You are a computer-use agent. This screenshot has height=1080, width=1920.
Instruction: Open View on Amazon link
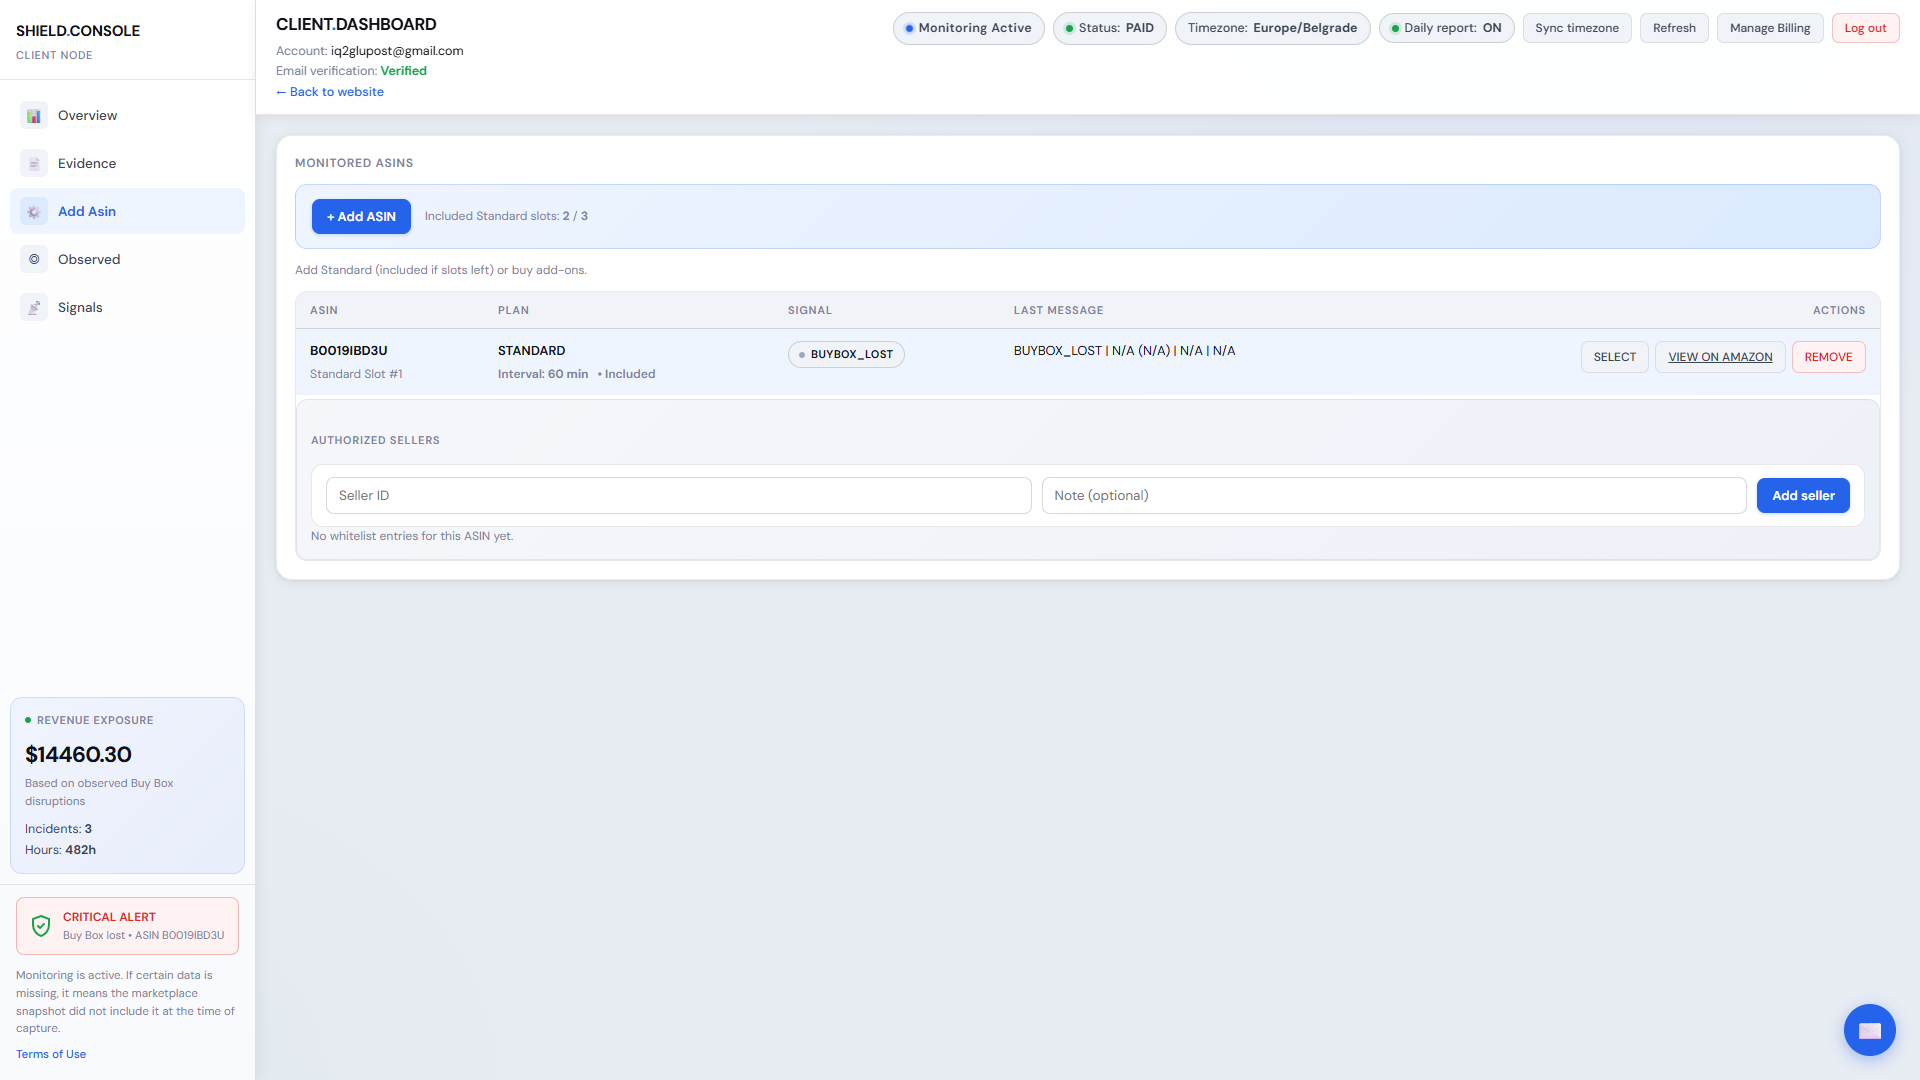[1719, 357]
